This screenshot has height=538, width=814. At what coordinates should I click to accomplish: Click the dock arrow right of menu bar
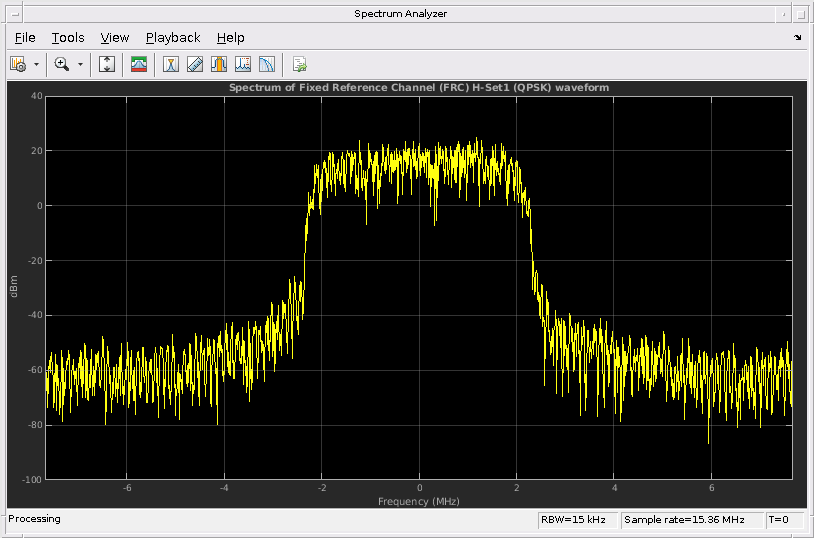(x=798, y=38)
